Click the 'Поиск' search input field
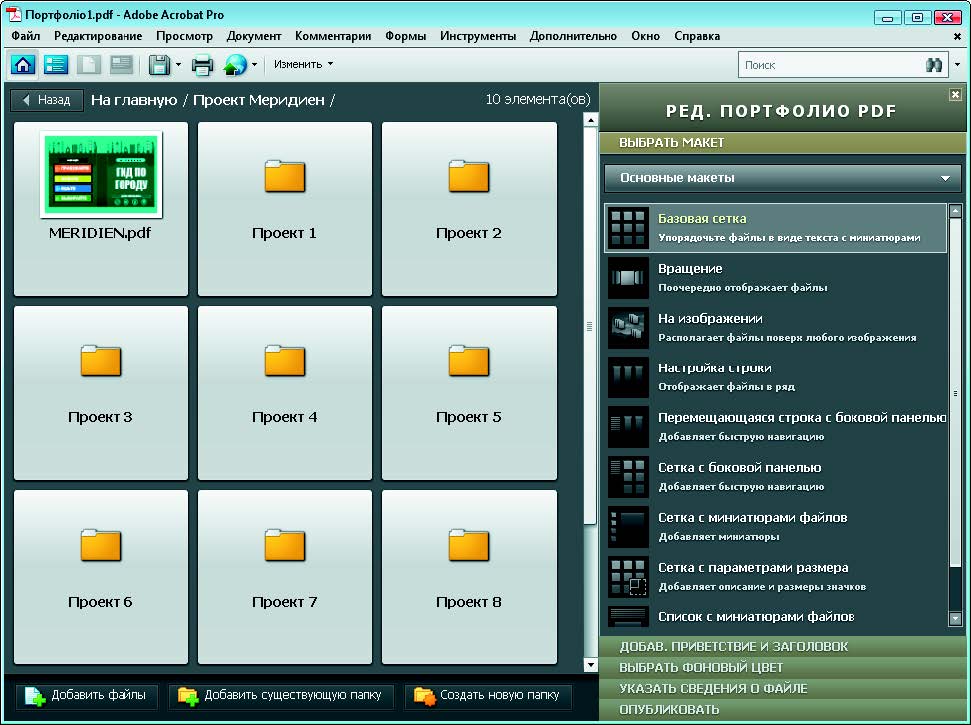 833,64
